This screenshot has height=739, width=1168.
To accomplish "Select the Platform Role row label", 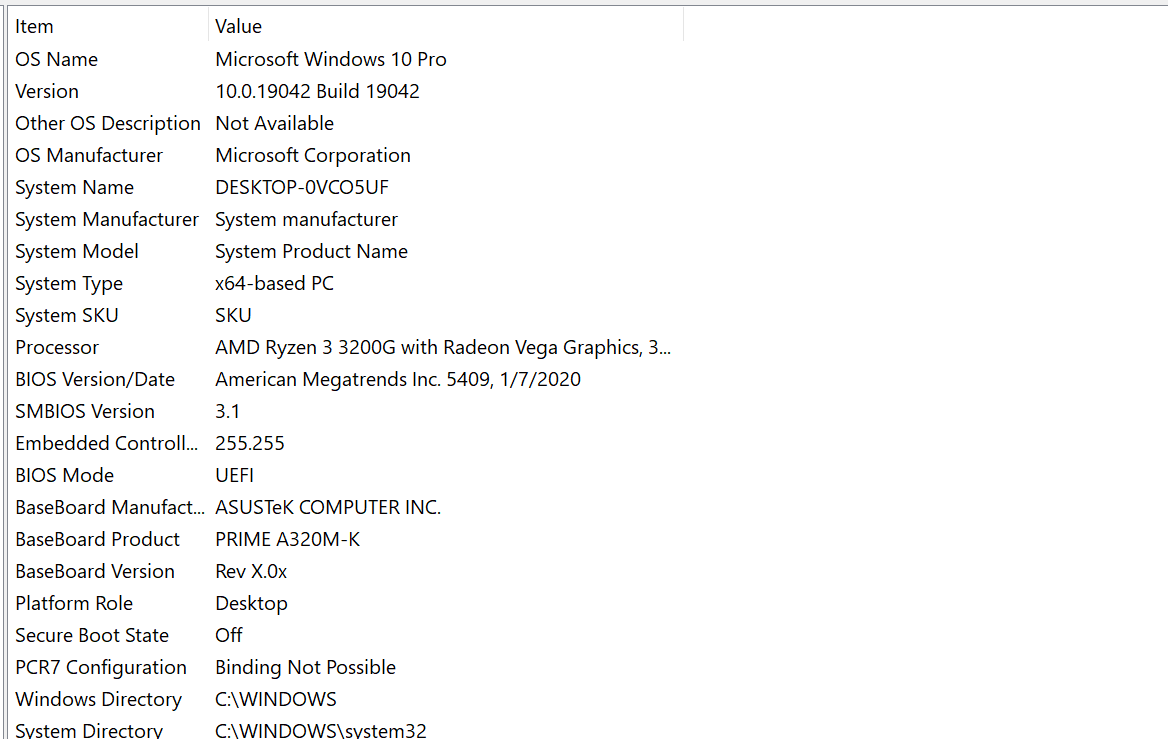I will click(x=74, y=604).
